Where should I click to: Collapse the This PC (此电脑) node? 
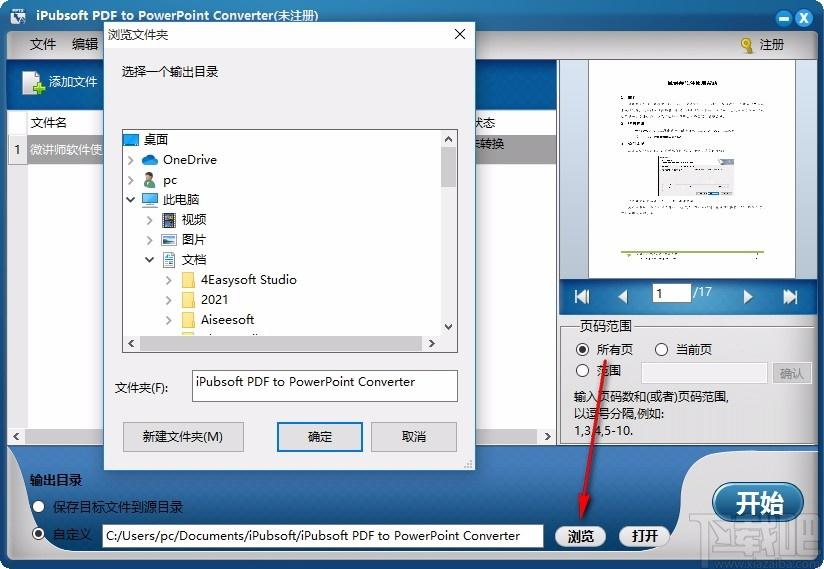pos(131,200)
